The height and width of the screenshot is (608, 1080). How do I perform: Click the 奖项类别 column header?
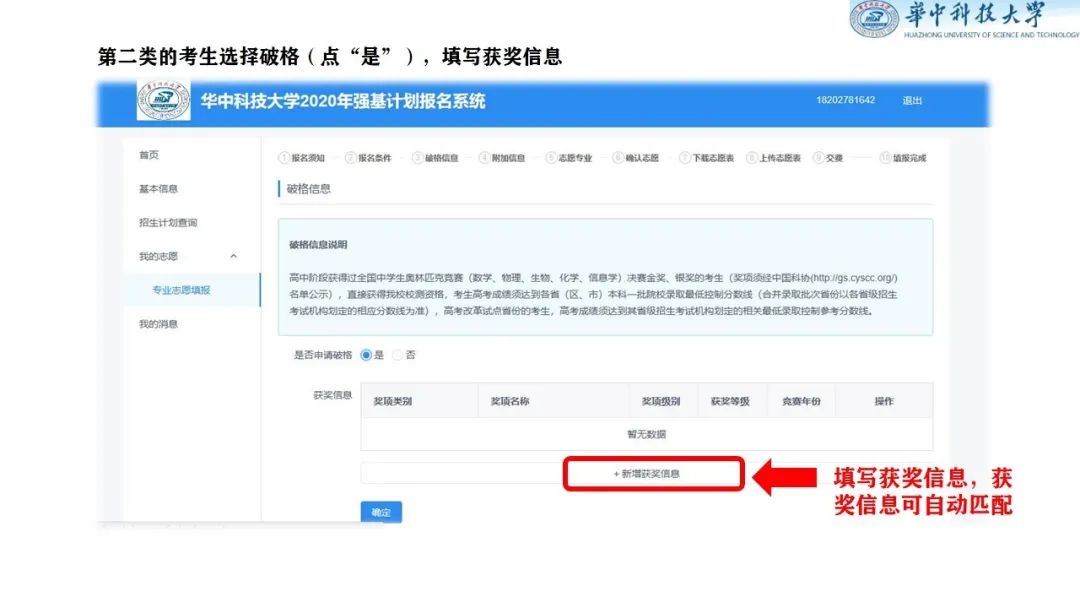pos(393,401)
